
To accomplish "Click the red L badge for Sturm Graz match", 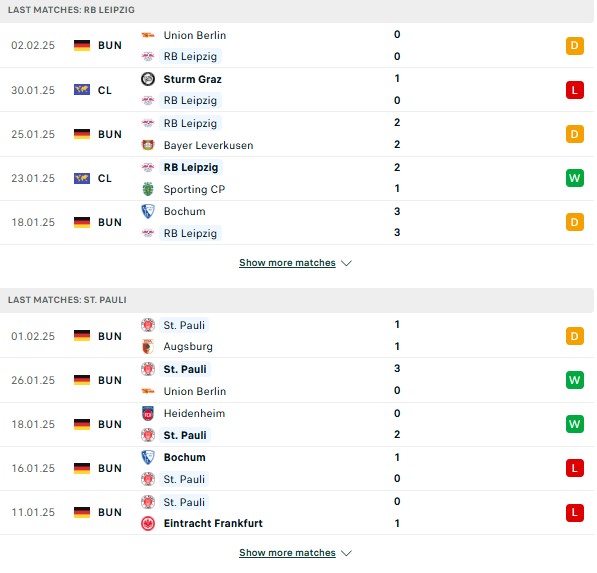I will (x=575, y=90).
